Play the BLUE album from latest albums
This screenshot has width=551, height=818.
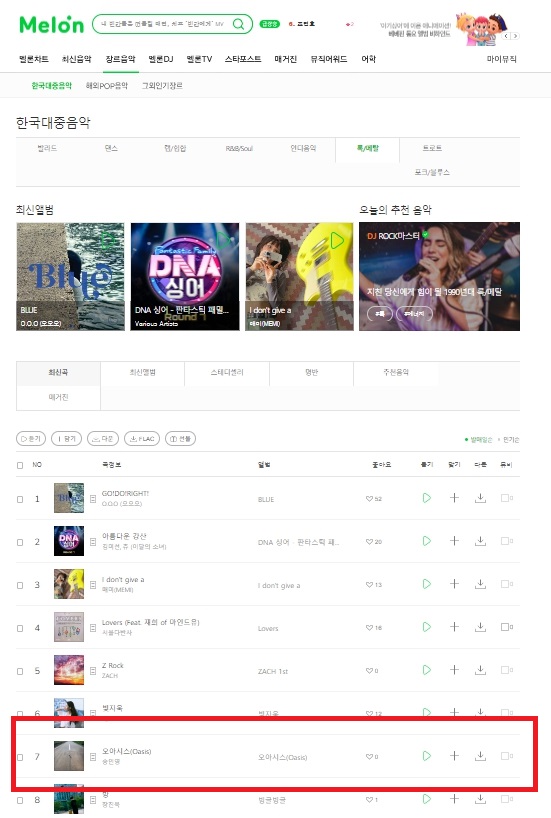[107, 240]
